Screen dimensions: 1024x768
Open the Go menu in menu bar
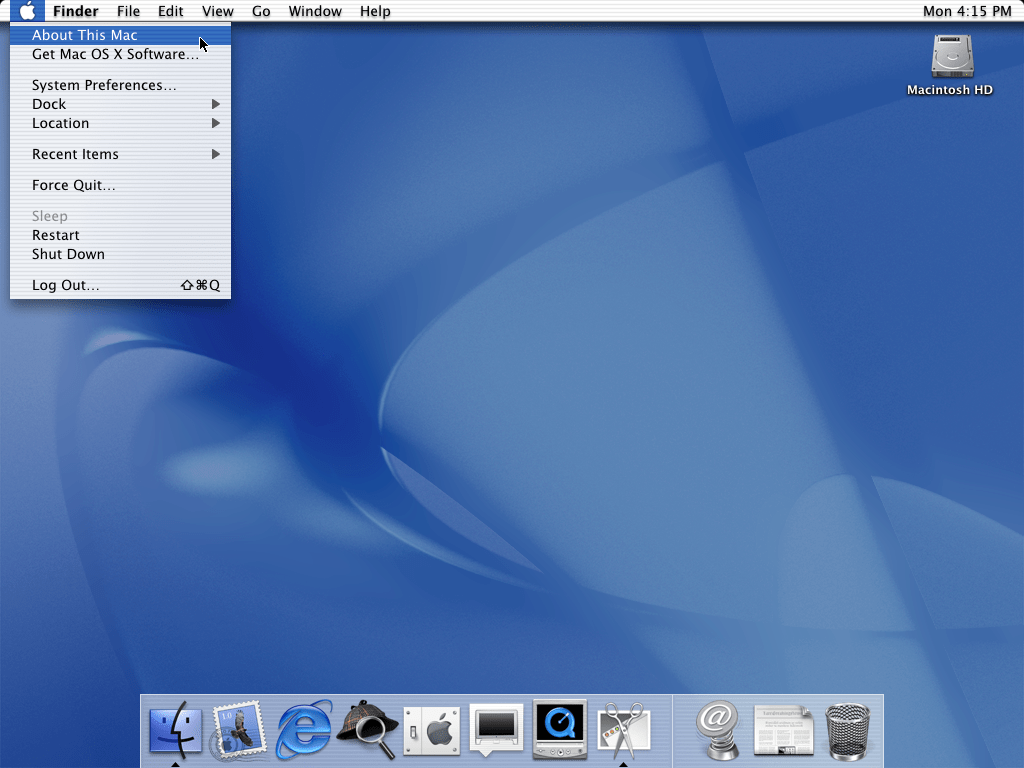click(x=261, y=11)
